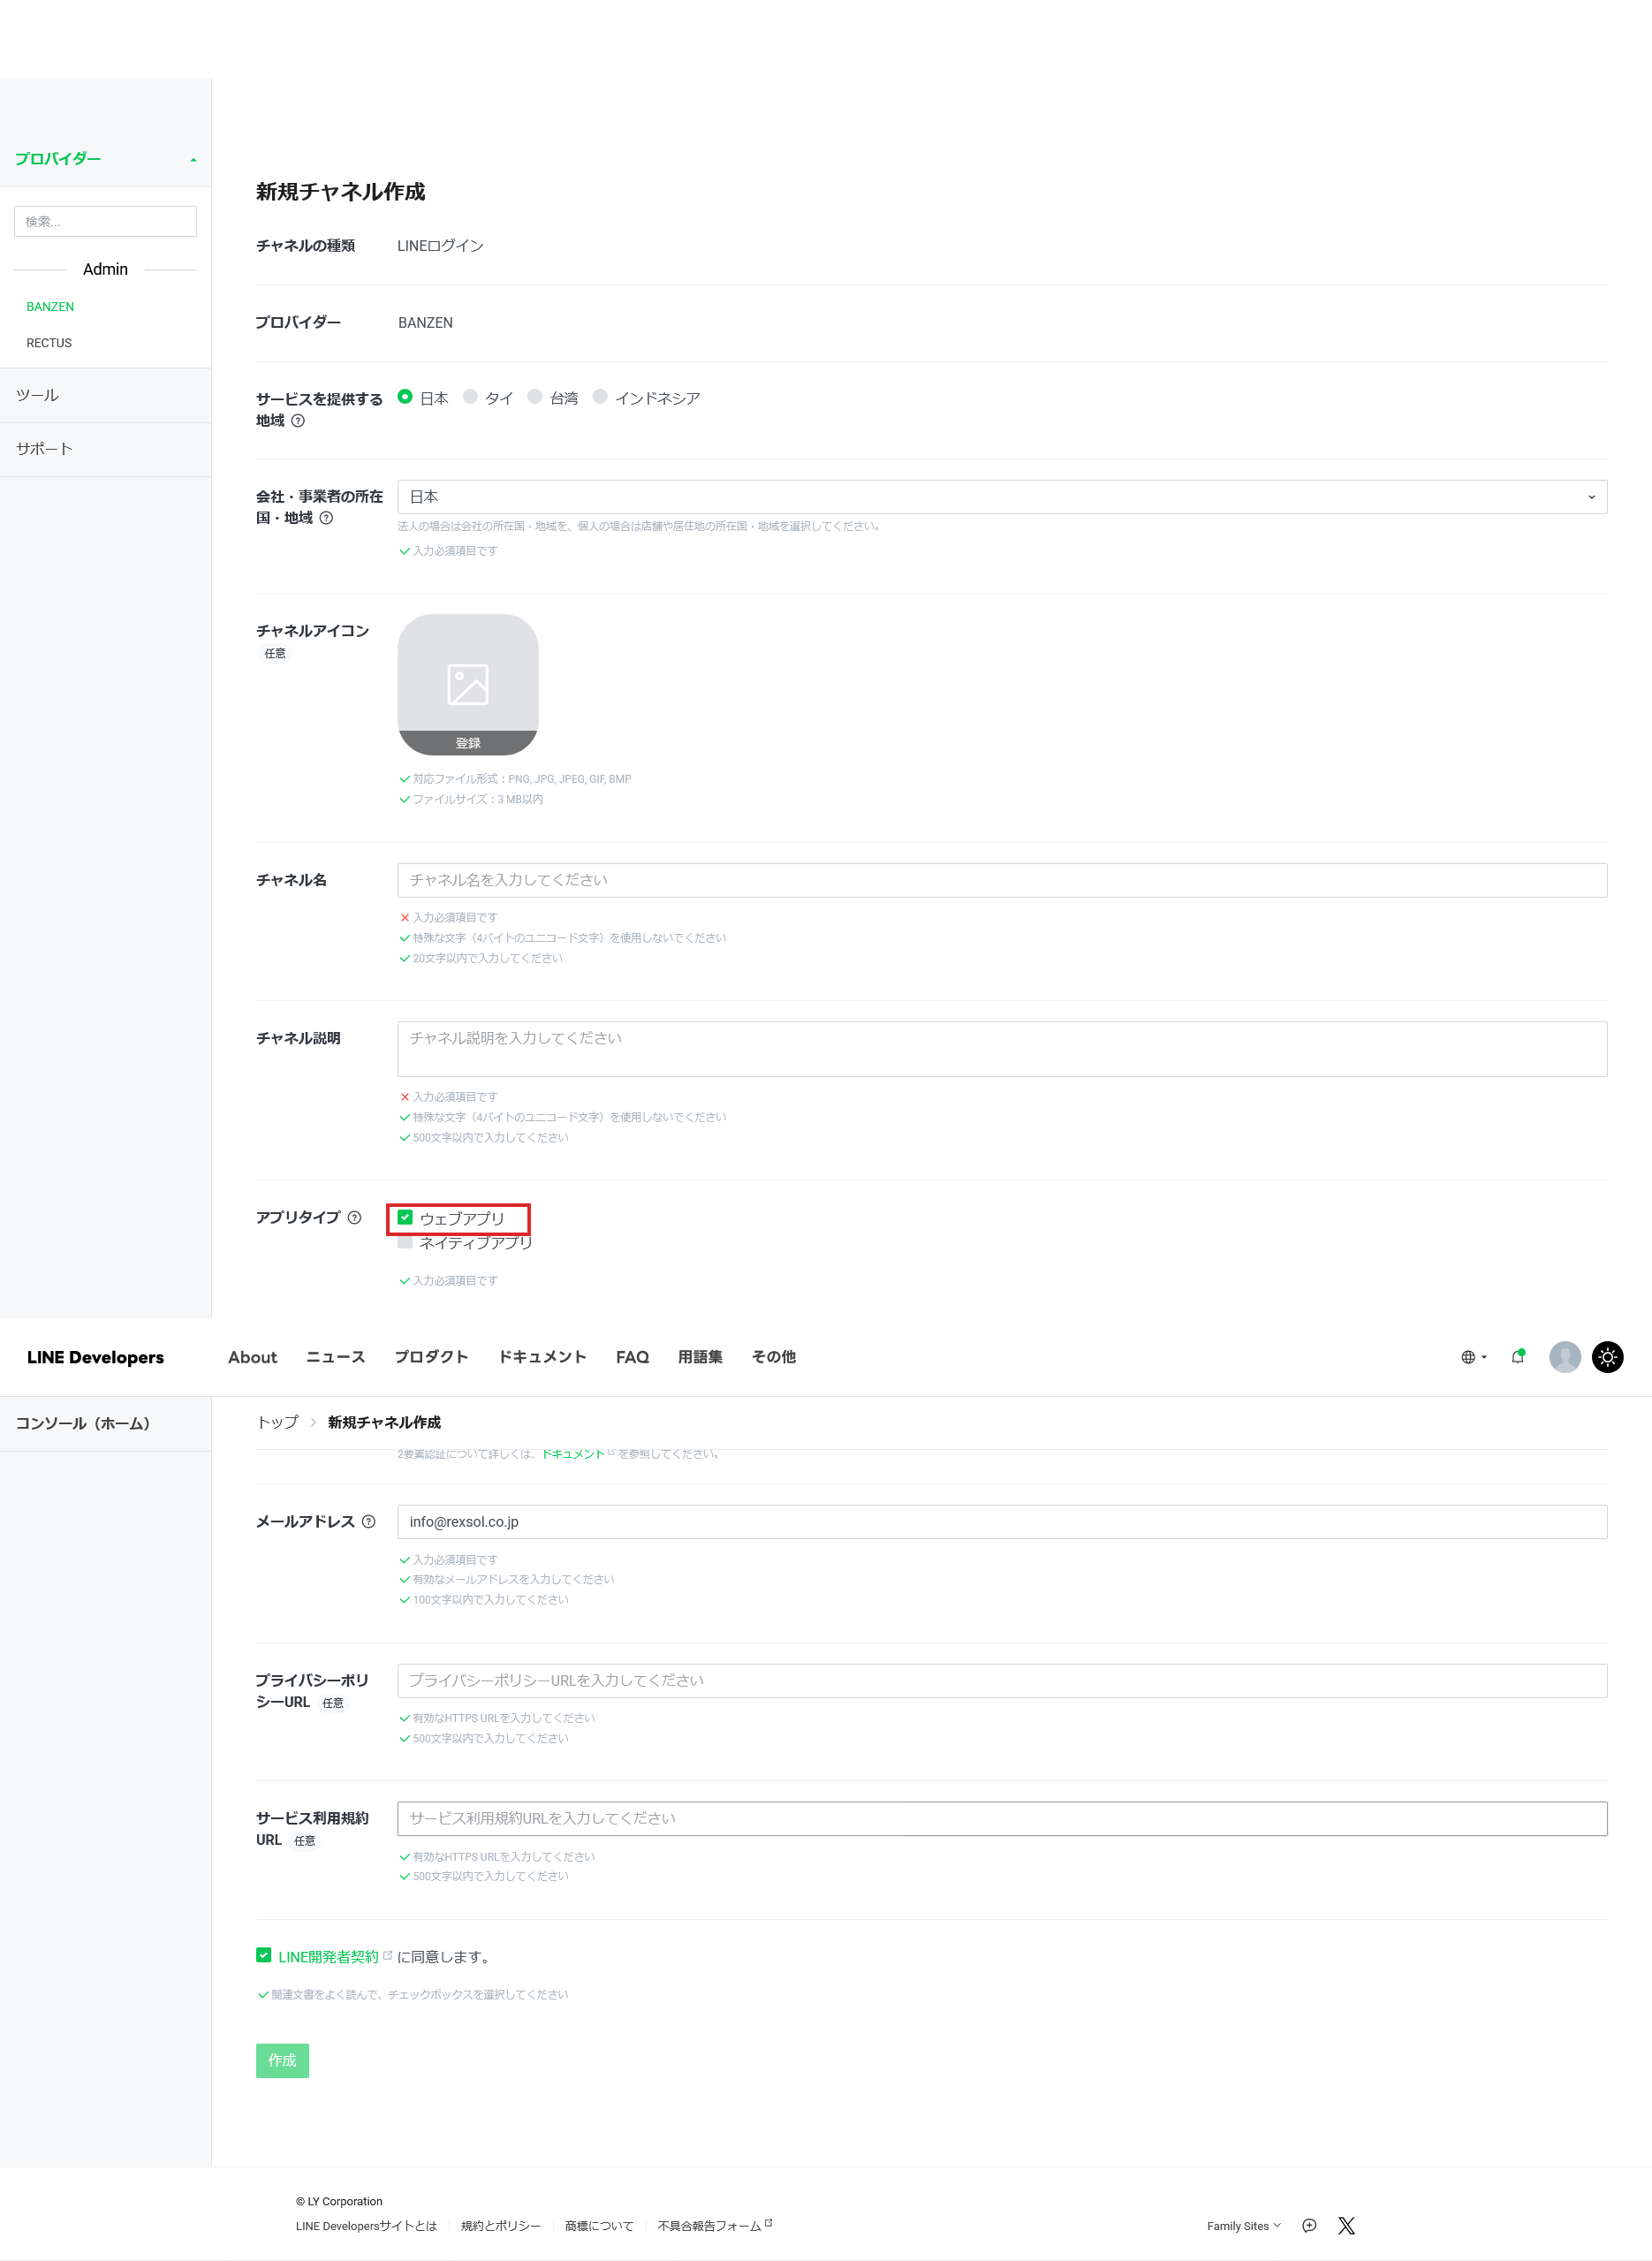
Task: Click the 作成 button
Action: pyautogui.click(x=282, y=2060)
